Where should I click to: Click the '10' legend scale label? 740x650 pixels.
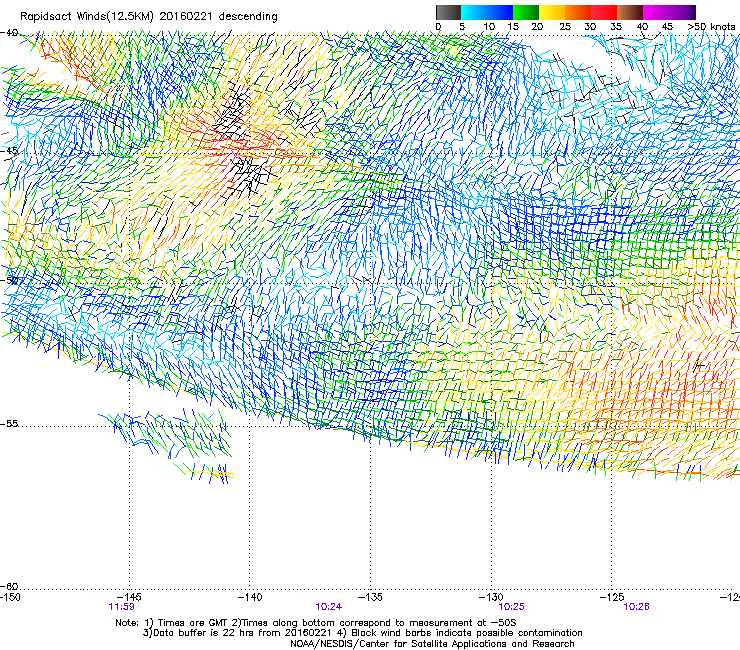[489, 27]
